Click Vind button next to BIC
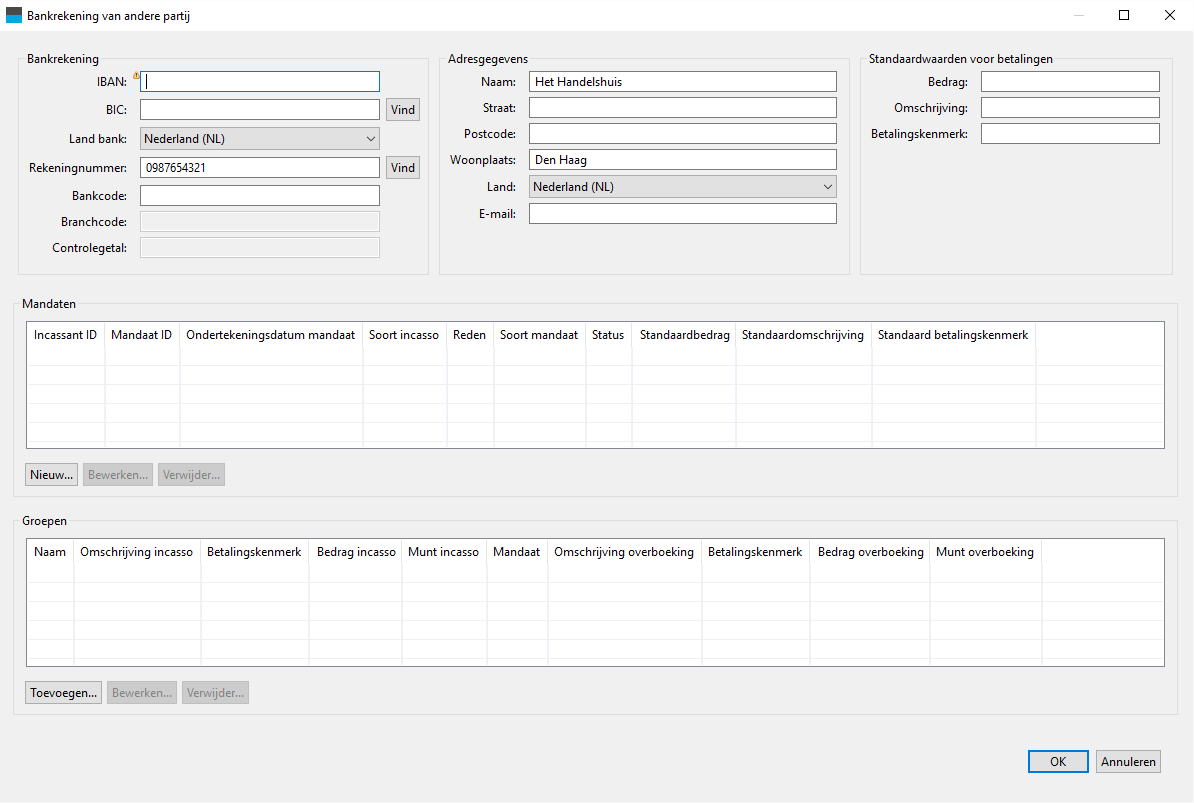The image size is (1194, 803). point(403,110)
